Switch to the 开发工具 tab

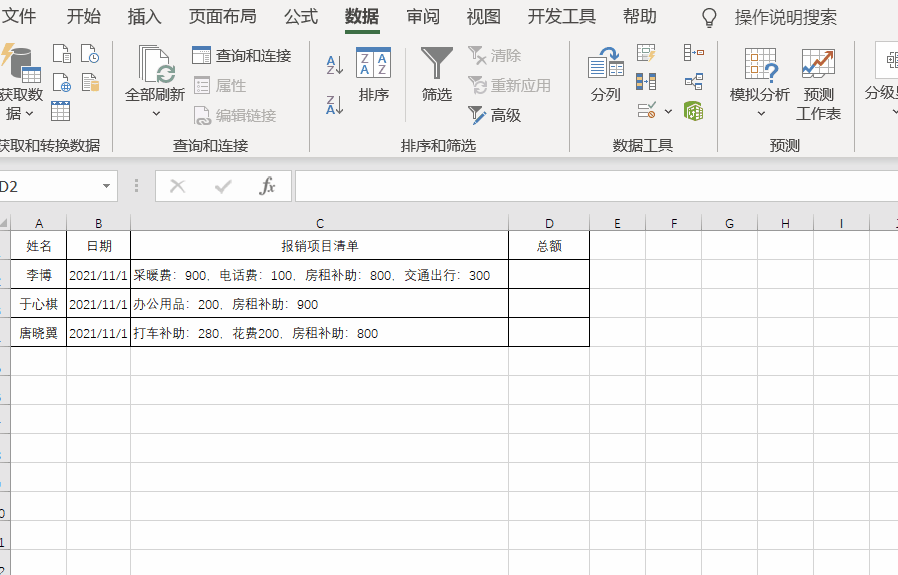(x=562, y=17)
